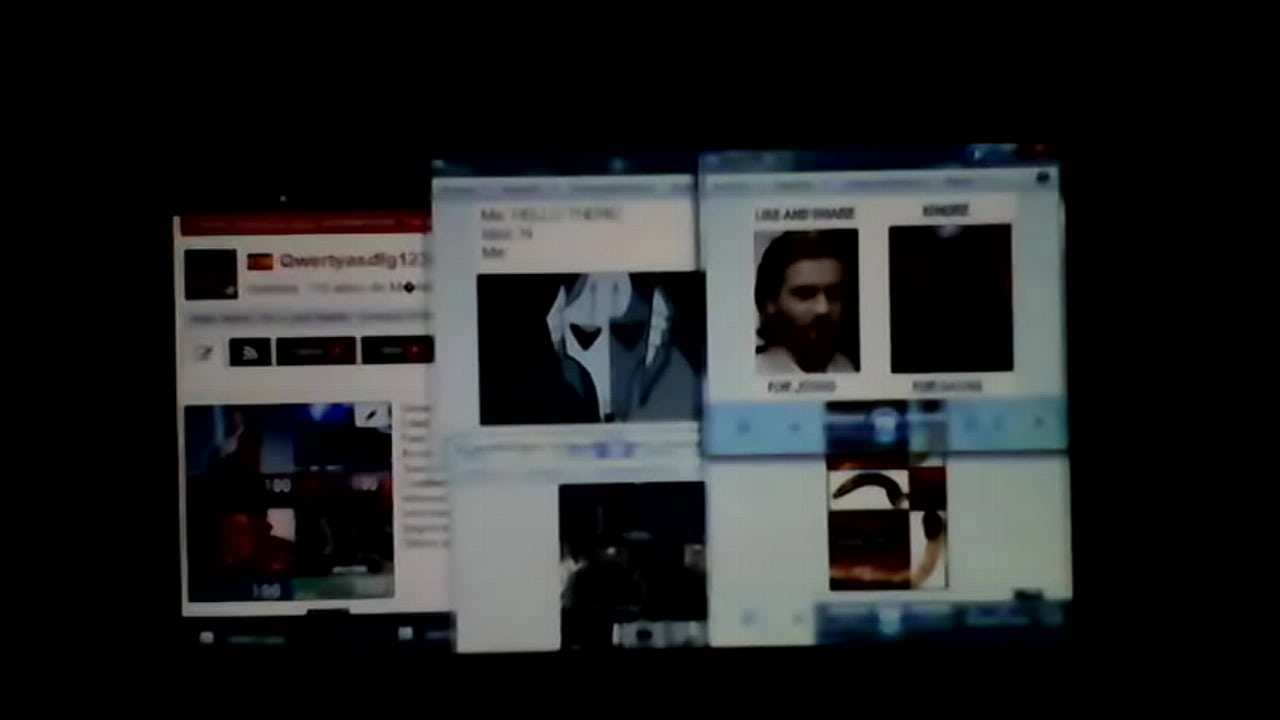Click the caption below the bearded portrait

(801, 386)
